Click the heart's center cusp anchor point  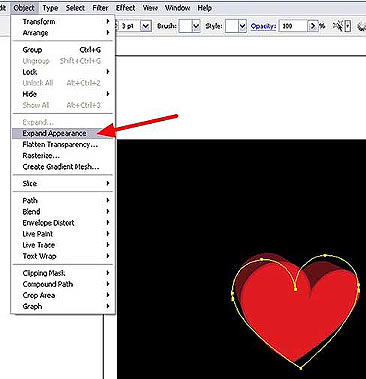click(x=295, y=289)
